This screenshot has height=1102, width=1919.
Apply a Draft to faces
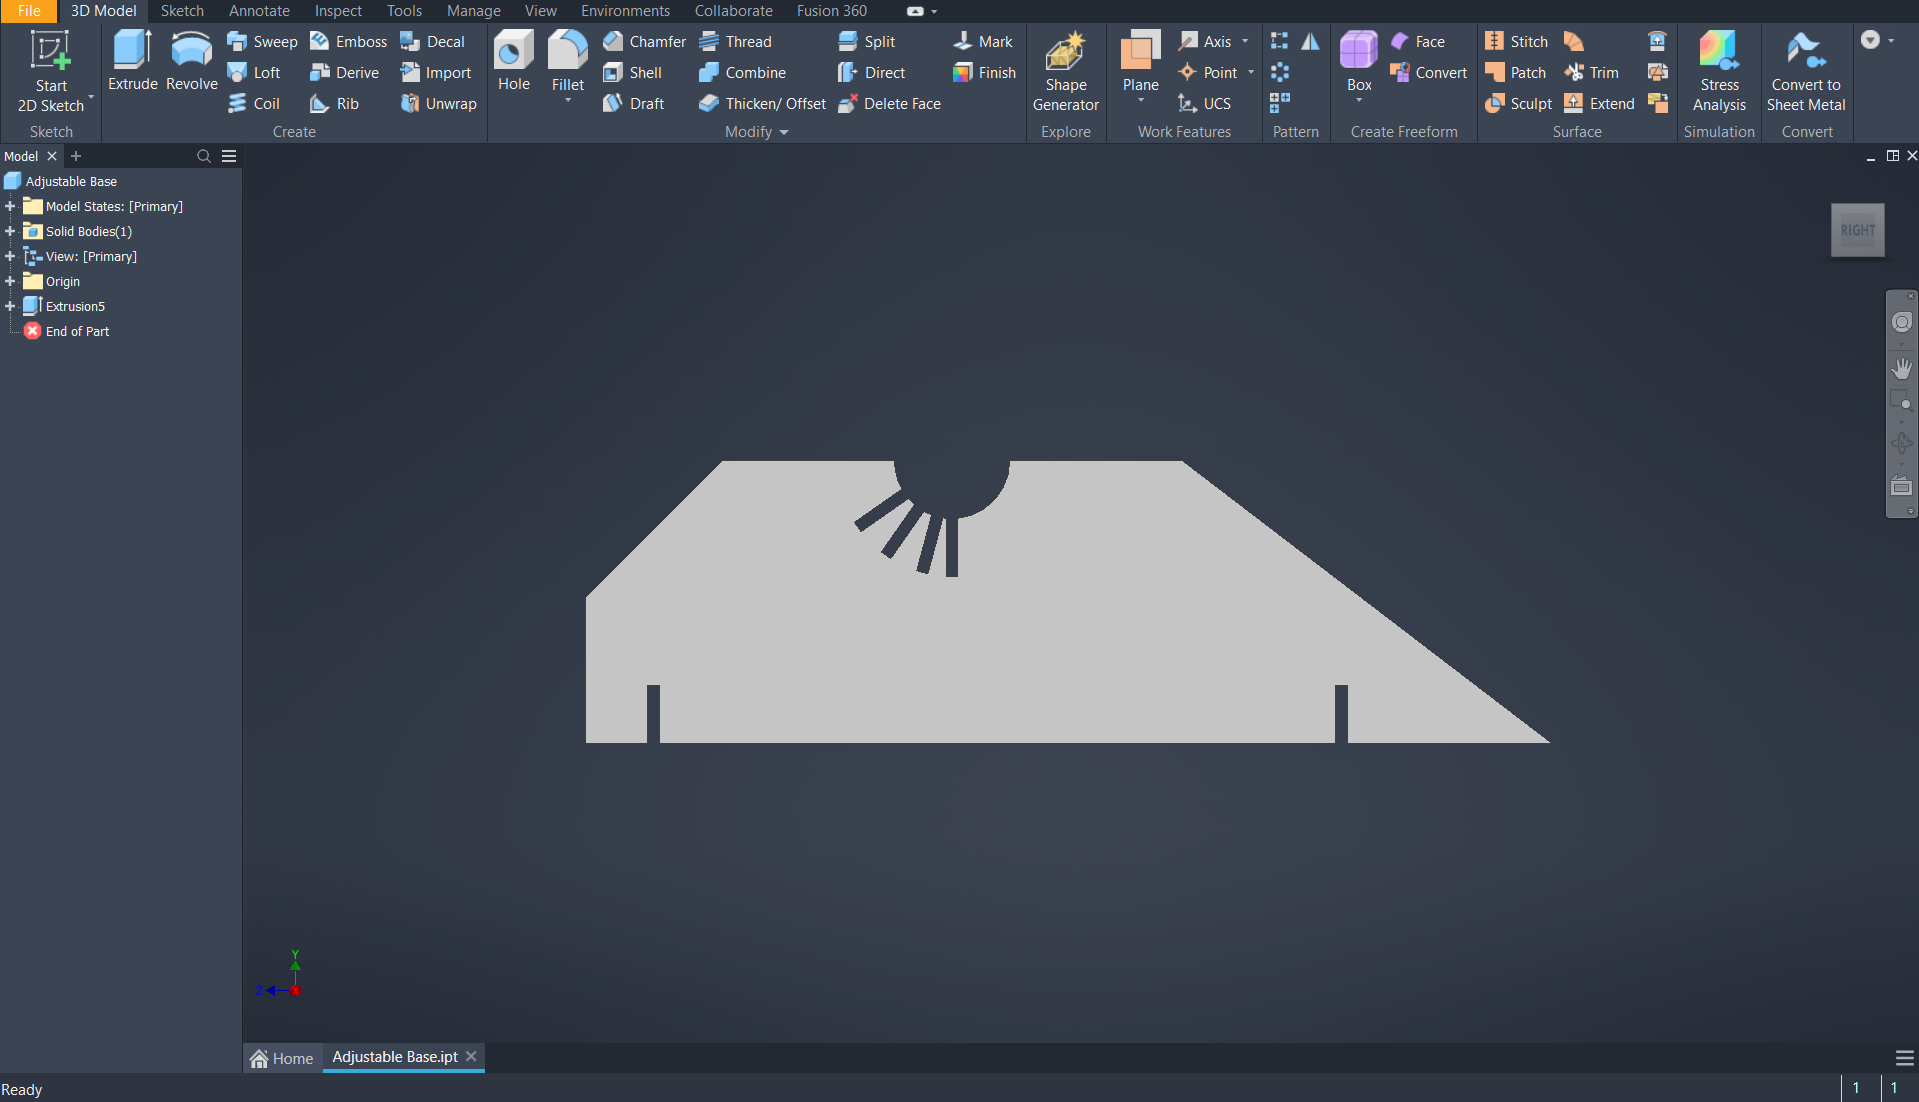(634, 103)
